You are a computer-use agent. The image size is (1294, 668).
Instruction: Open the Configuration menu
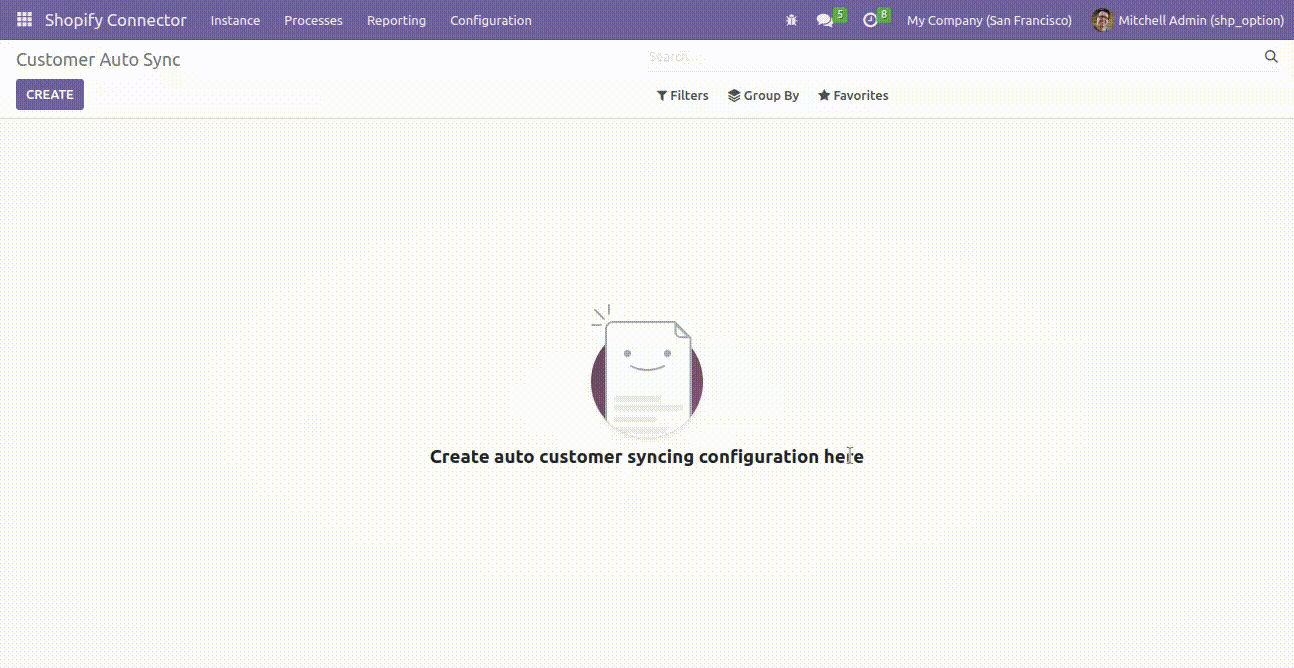tap(490, 20)
